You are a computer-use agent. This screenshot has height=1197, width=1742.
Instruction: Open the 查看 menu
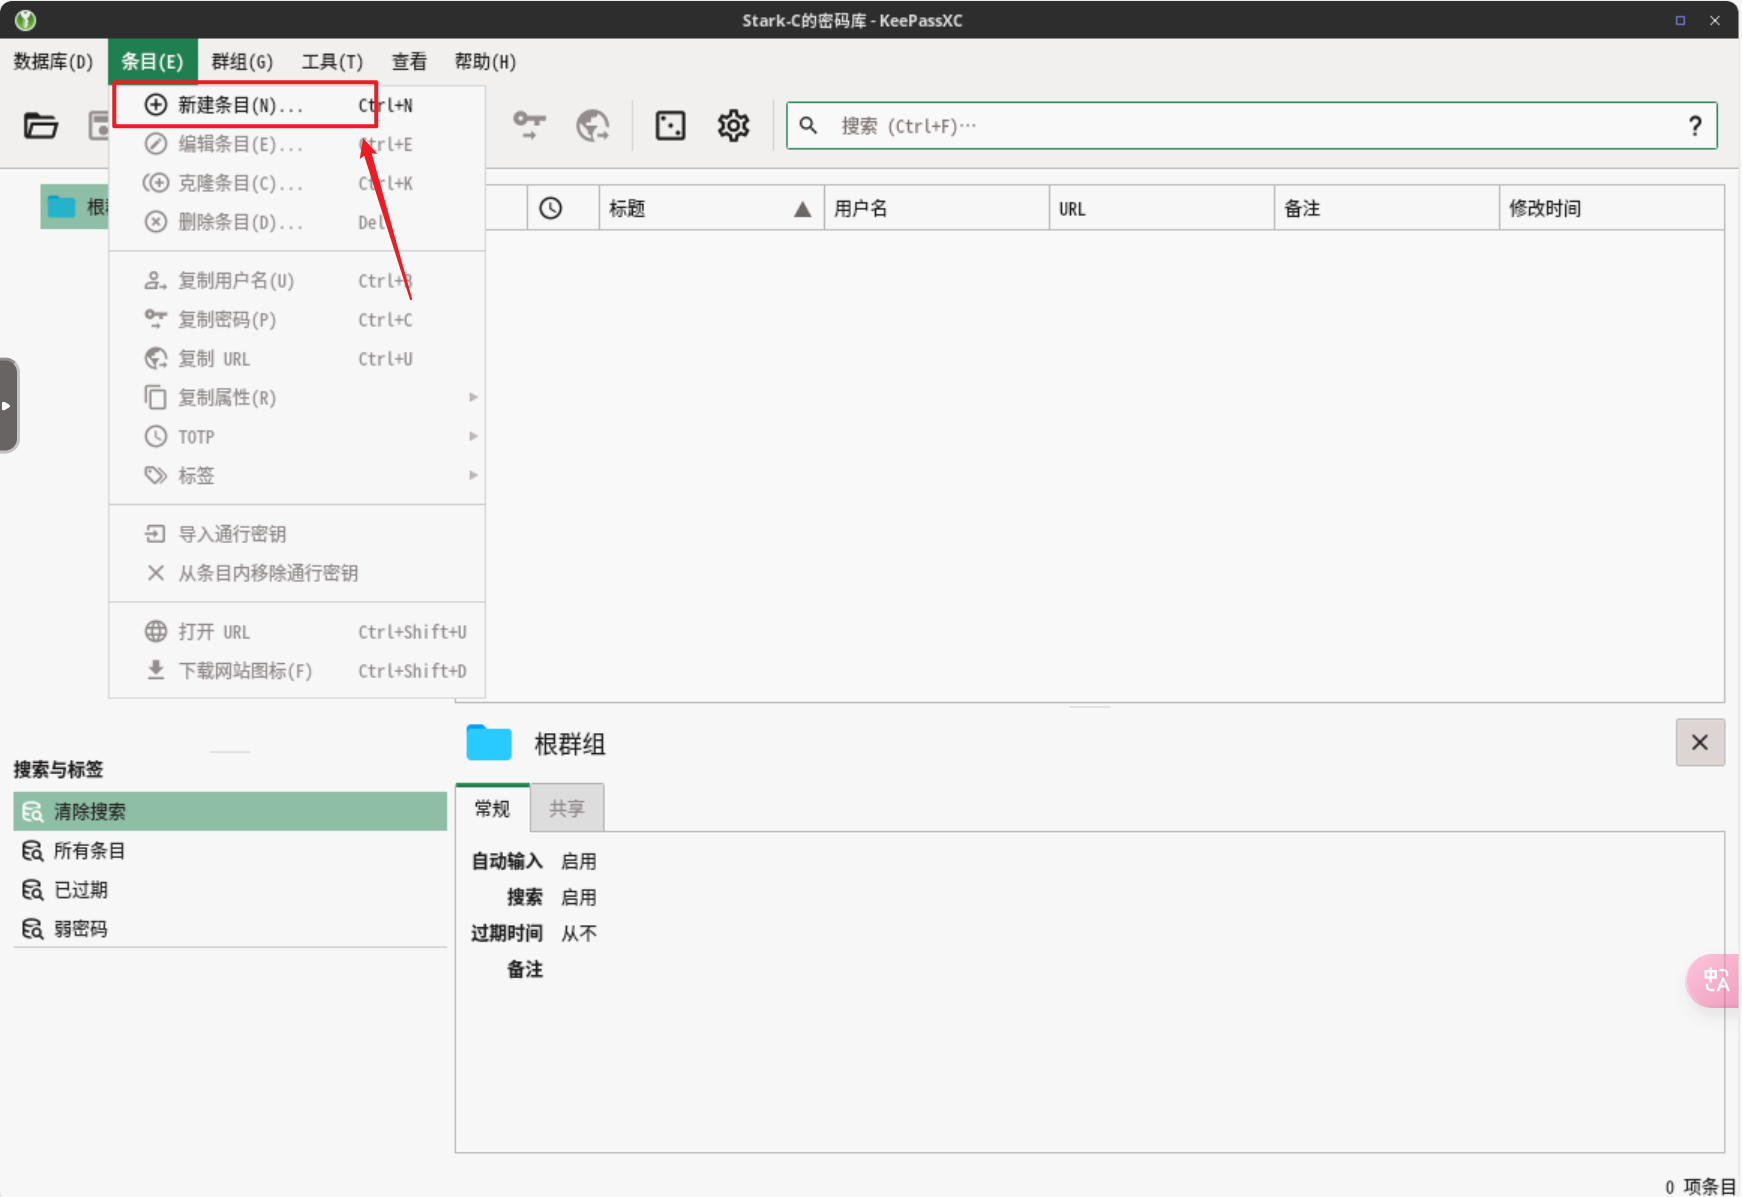pyautogui.click(x=409, y=62)
